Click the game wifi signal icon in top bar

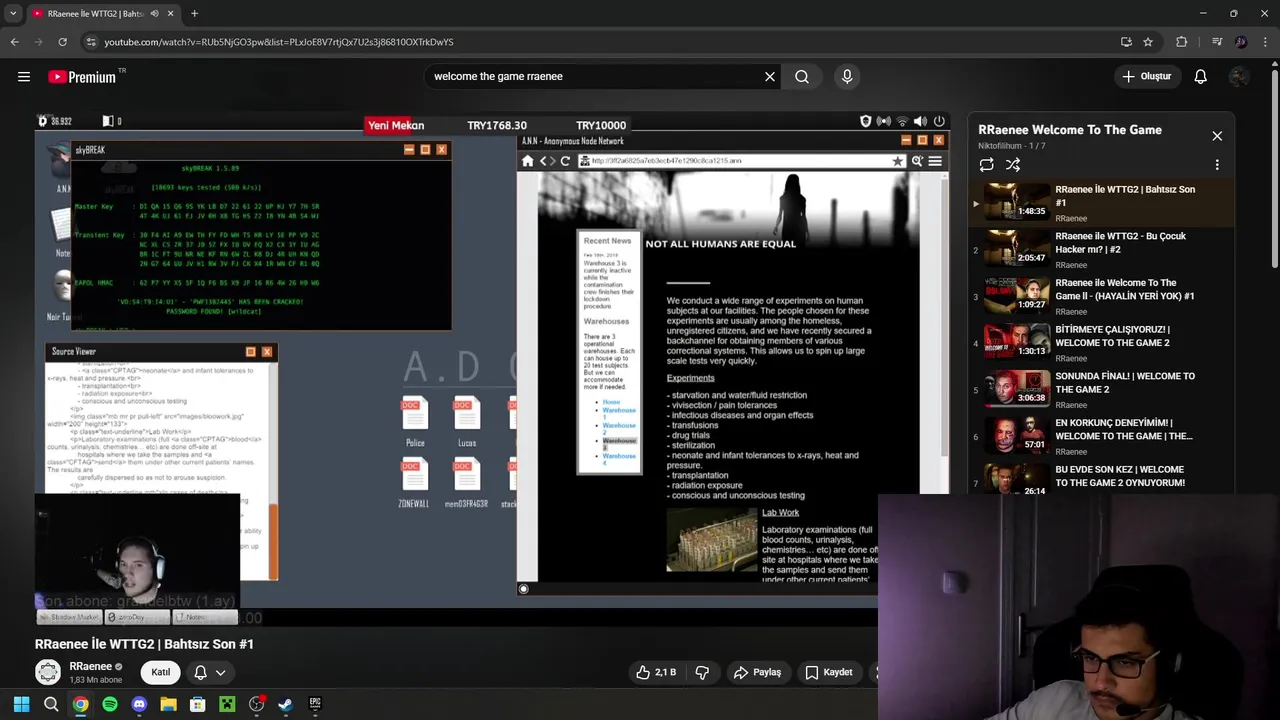(x=902, y=121)
